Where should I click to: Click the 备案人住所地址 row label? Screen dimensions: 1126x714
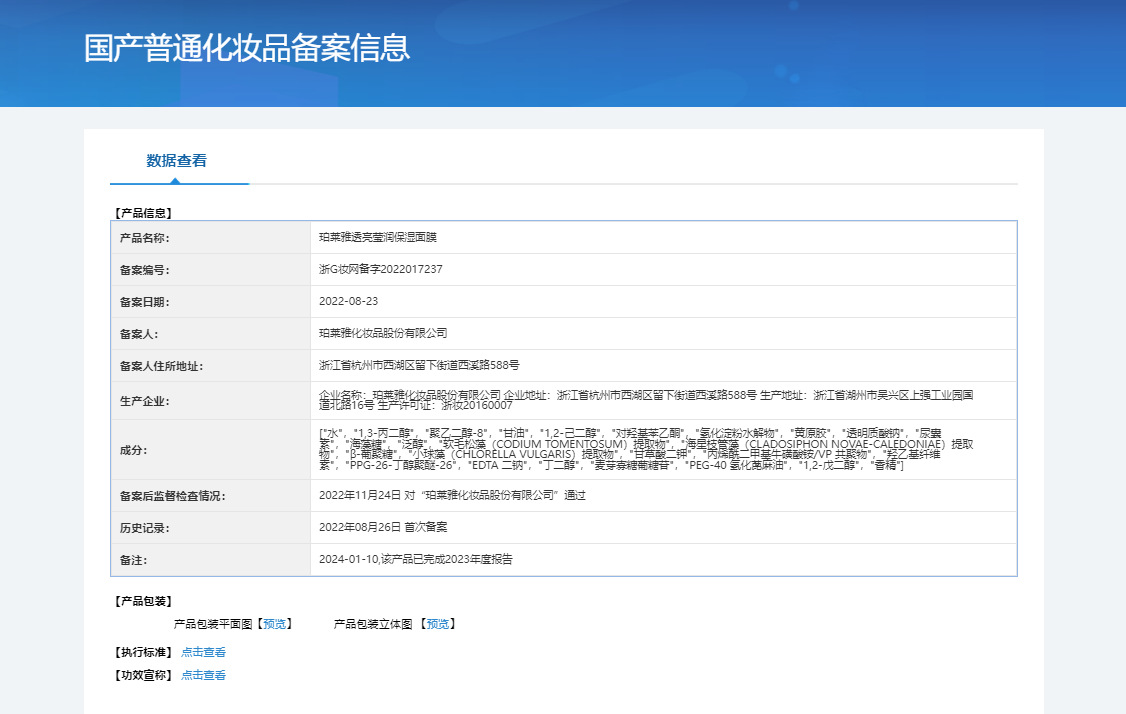tap(162, 366)
